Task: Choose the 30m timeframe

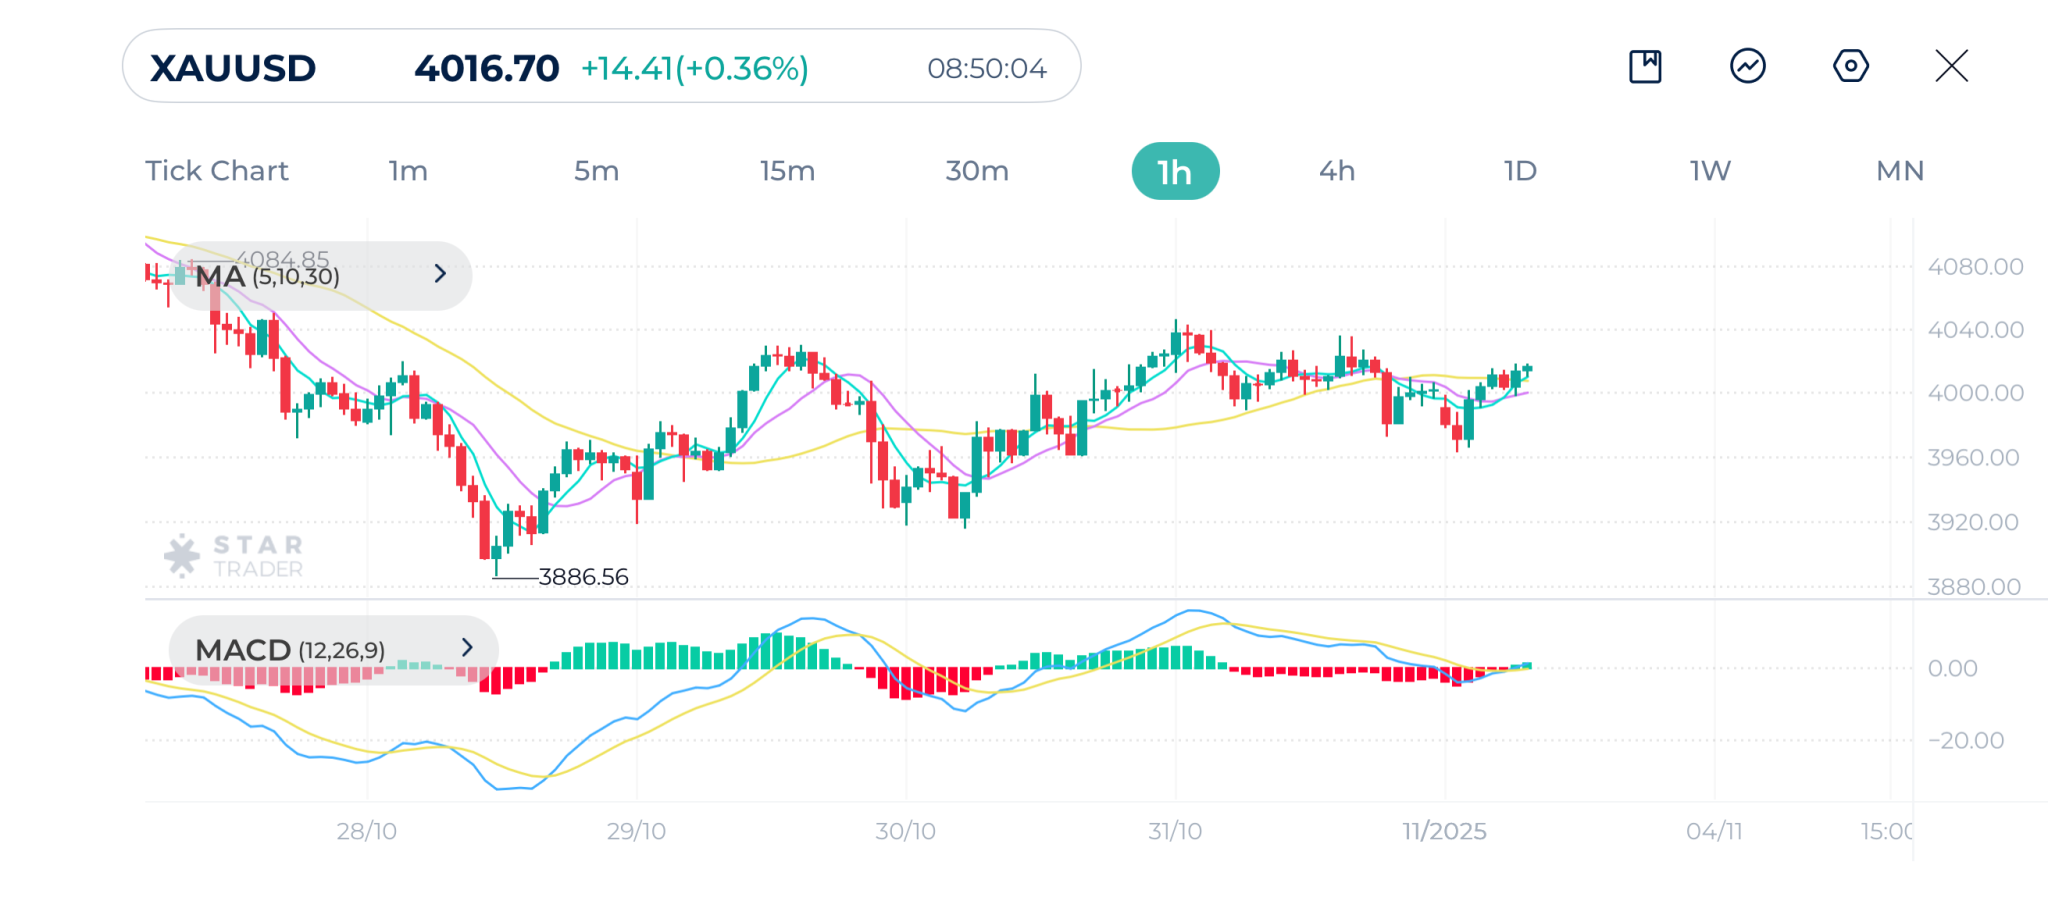Action: 977,171
